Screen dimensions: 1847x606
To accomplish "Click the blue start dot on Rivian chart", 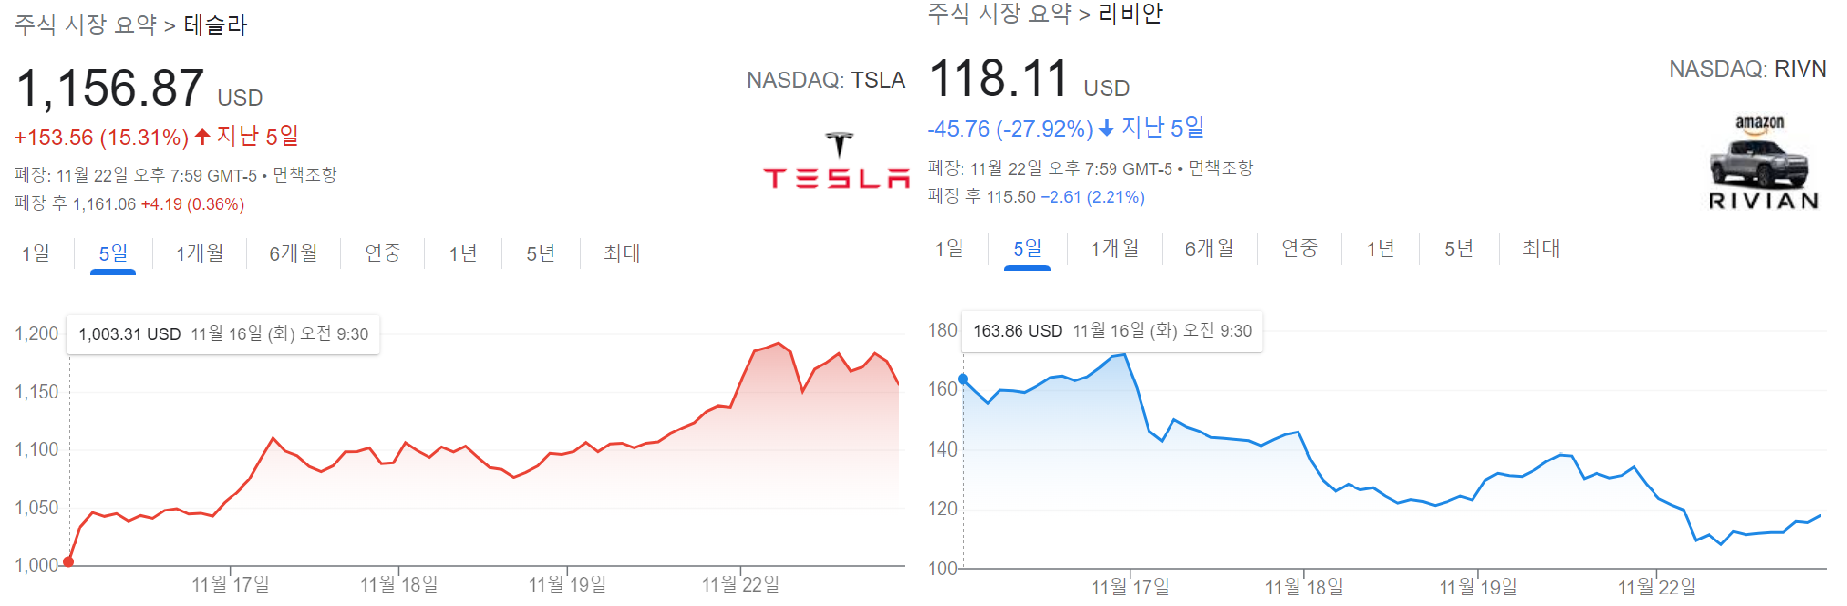I will click(963, 379).
